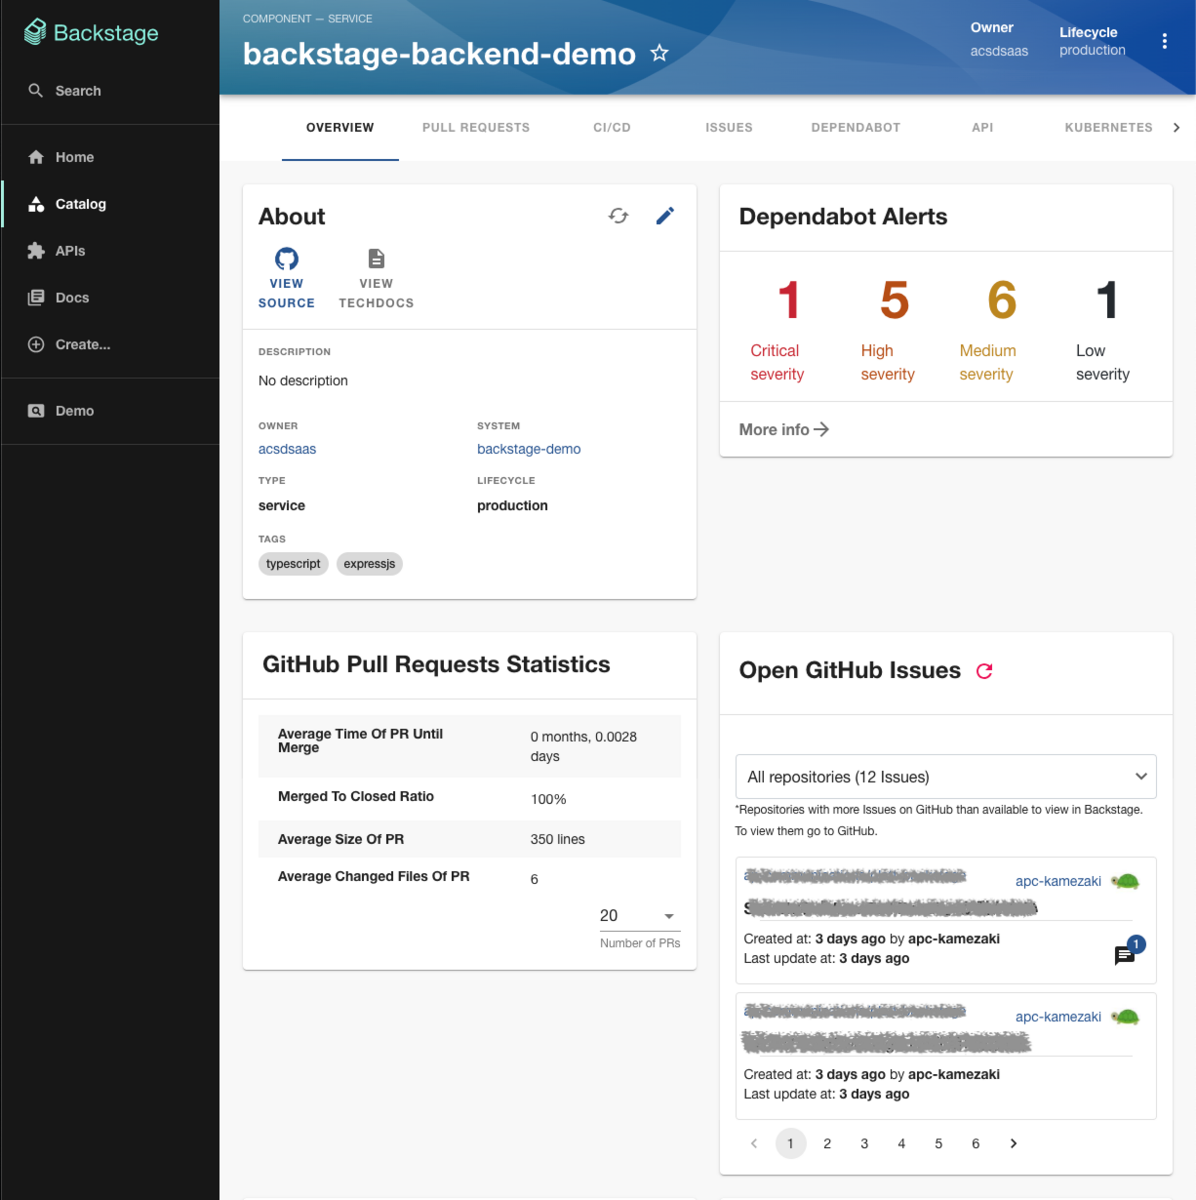Screen dimensions: 1196x1200
Task: Switch to the Pull Requests tab
Action: pyautogui.click(x=476, y=127)
